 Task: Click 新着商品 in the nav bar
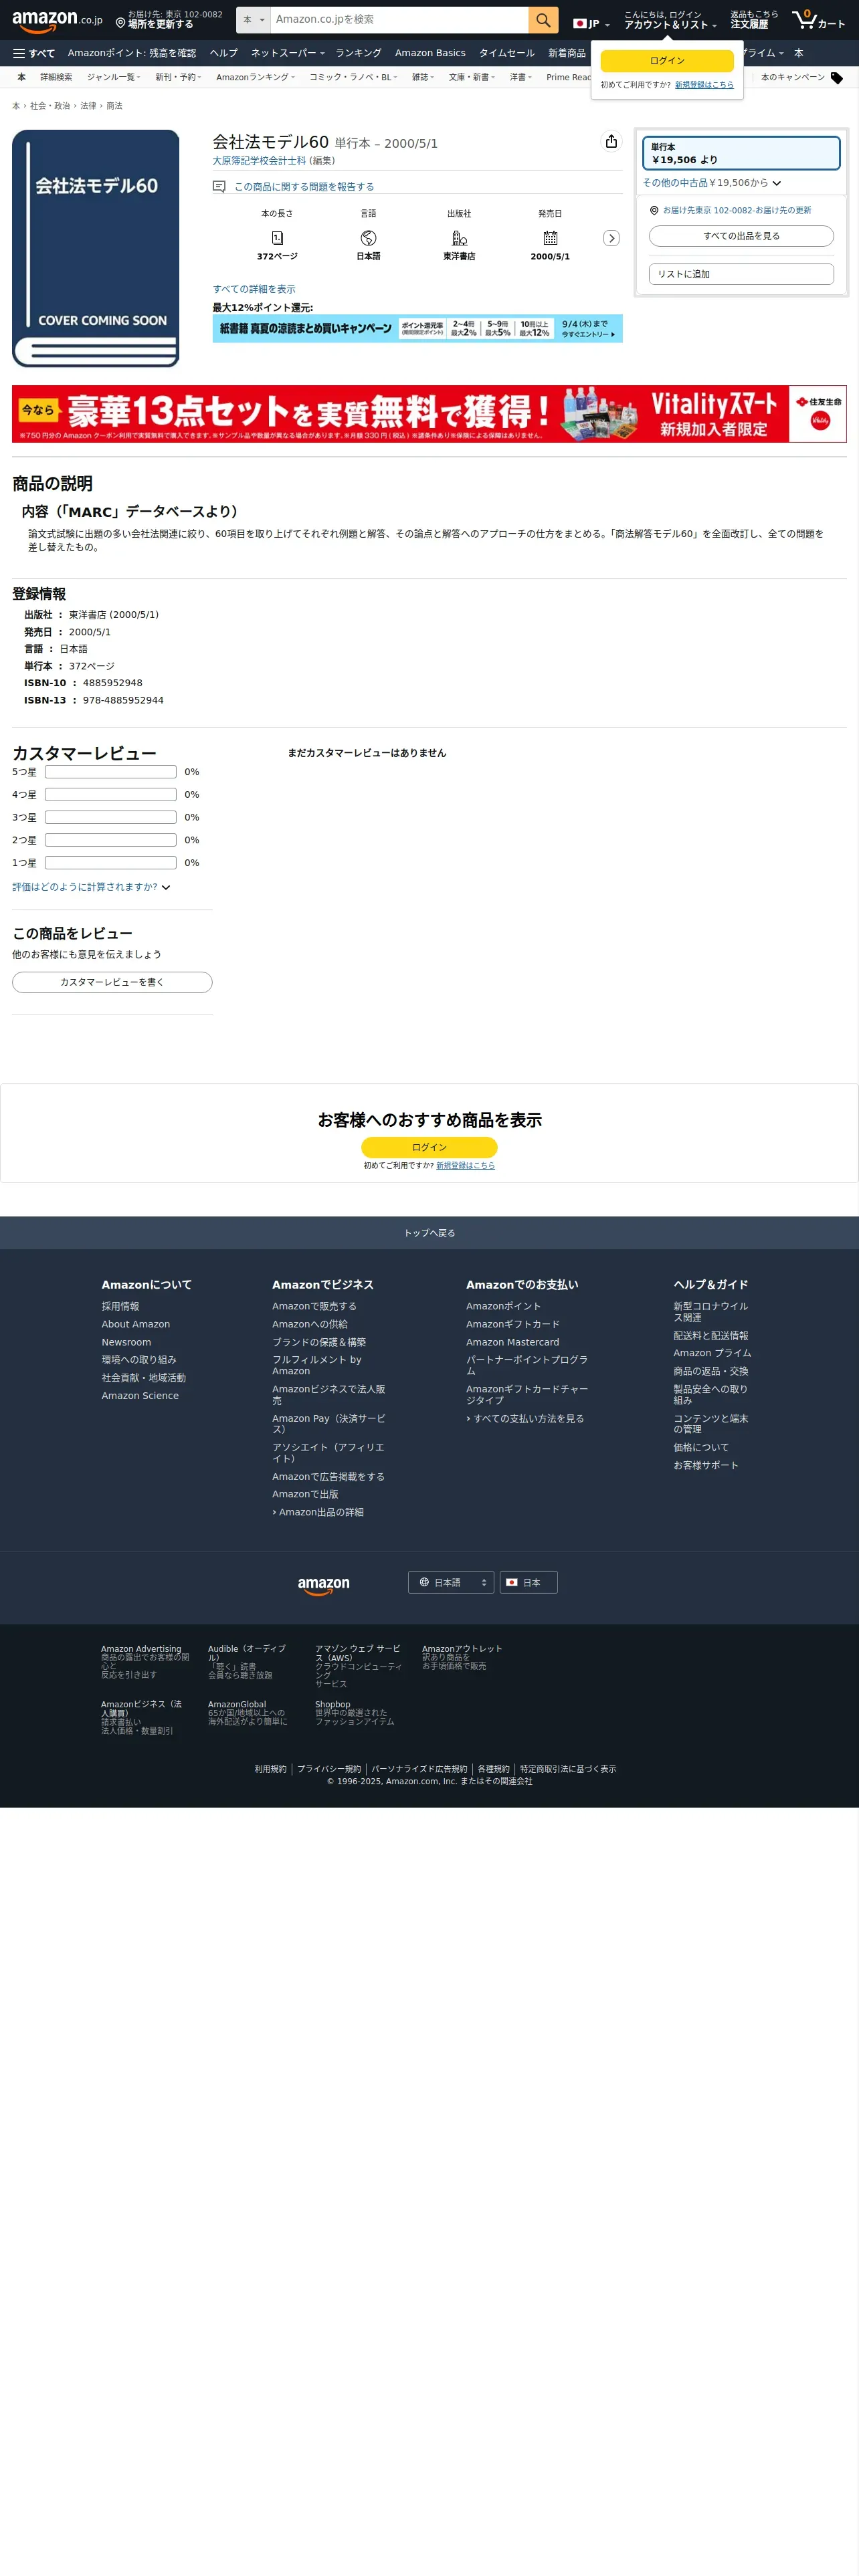(x=567, y=53)
